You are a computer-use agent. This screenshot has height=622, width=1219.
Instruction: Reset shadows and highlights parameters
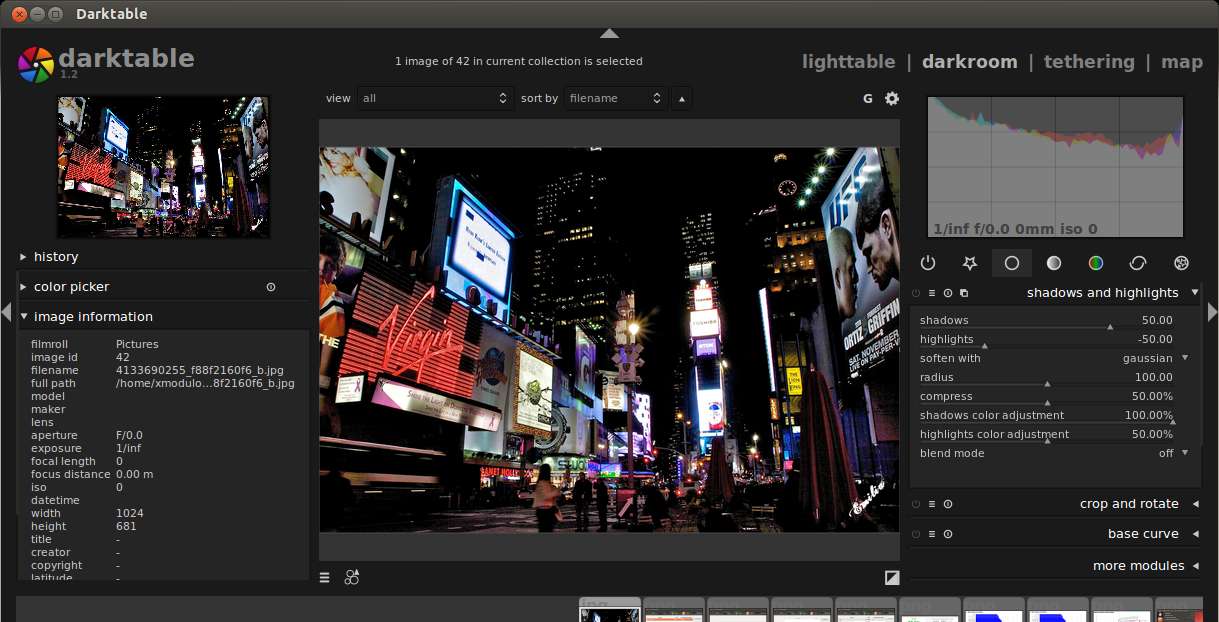pyautogui.click(x=947, y=293)
